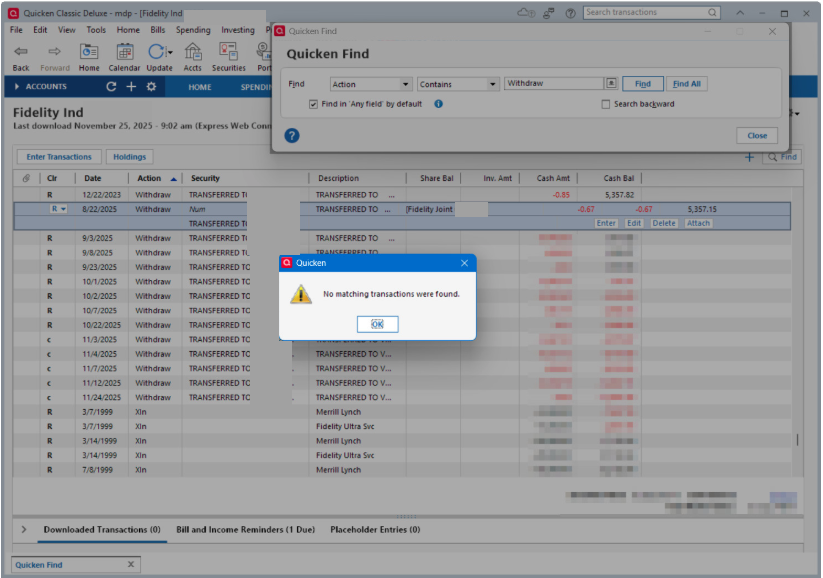Select Downloaded Transactions tab

pos(102,529)
